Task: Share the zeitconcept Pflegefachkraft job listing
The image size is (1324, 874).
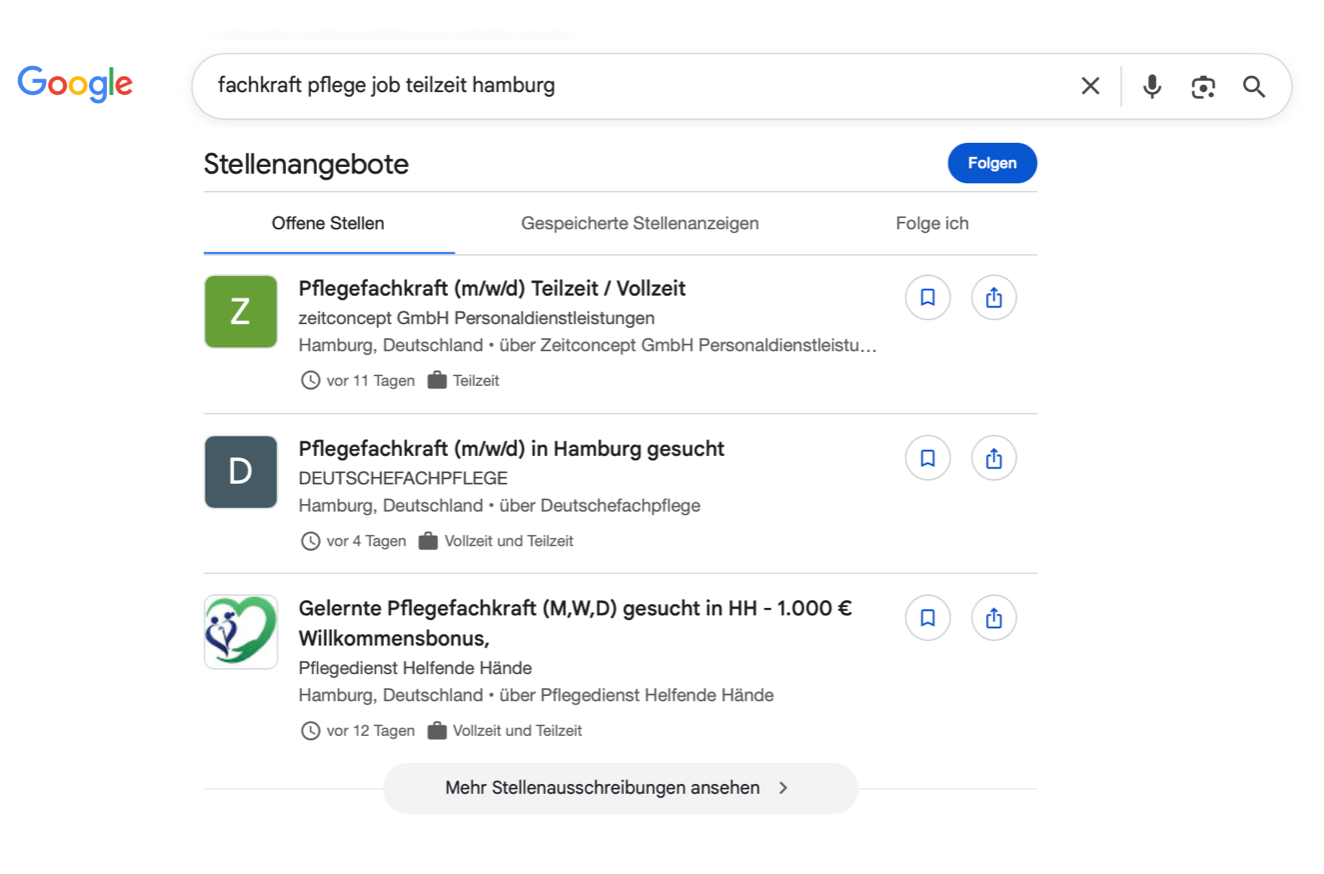Action: point(993,298)
